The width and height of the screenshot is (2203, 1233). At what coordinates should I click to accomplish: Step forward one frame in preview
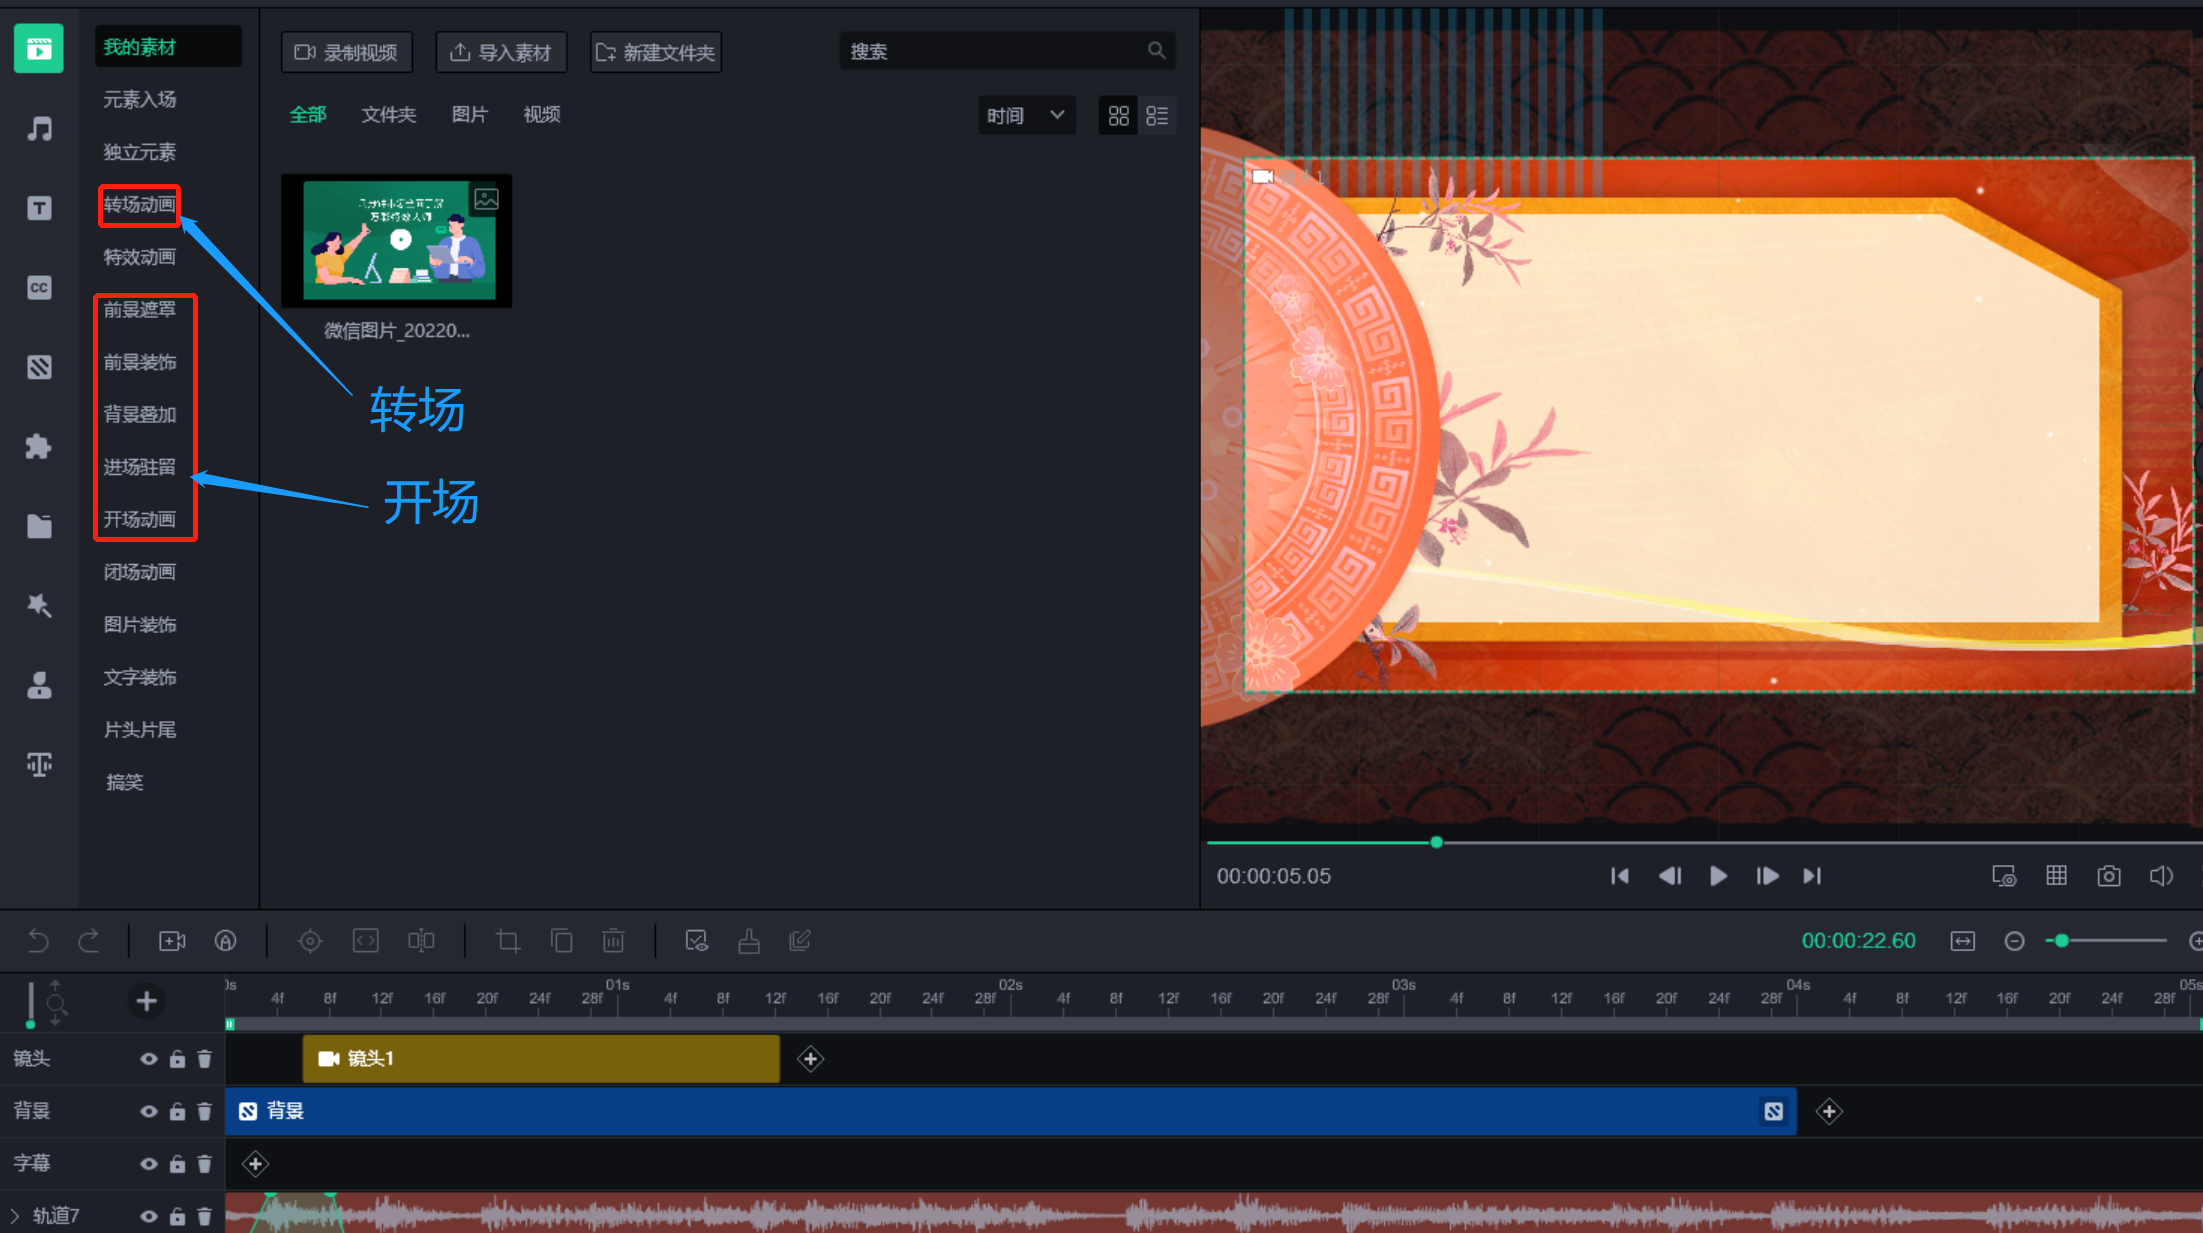coord(1767,877)
